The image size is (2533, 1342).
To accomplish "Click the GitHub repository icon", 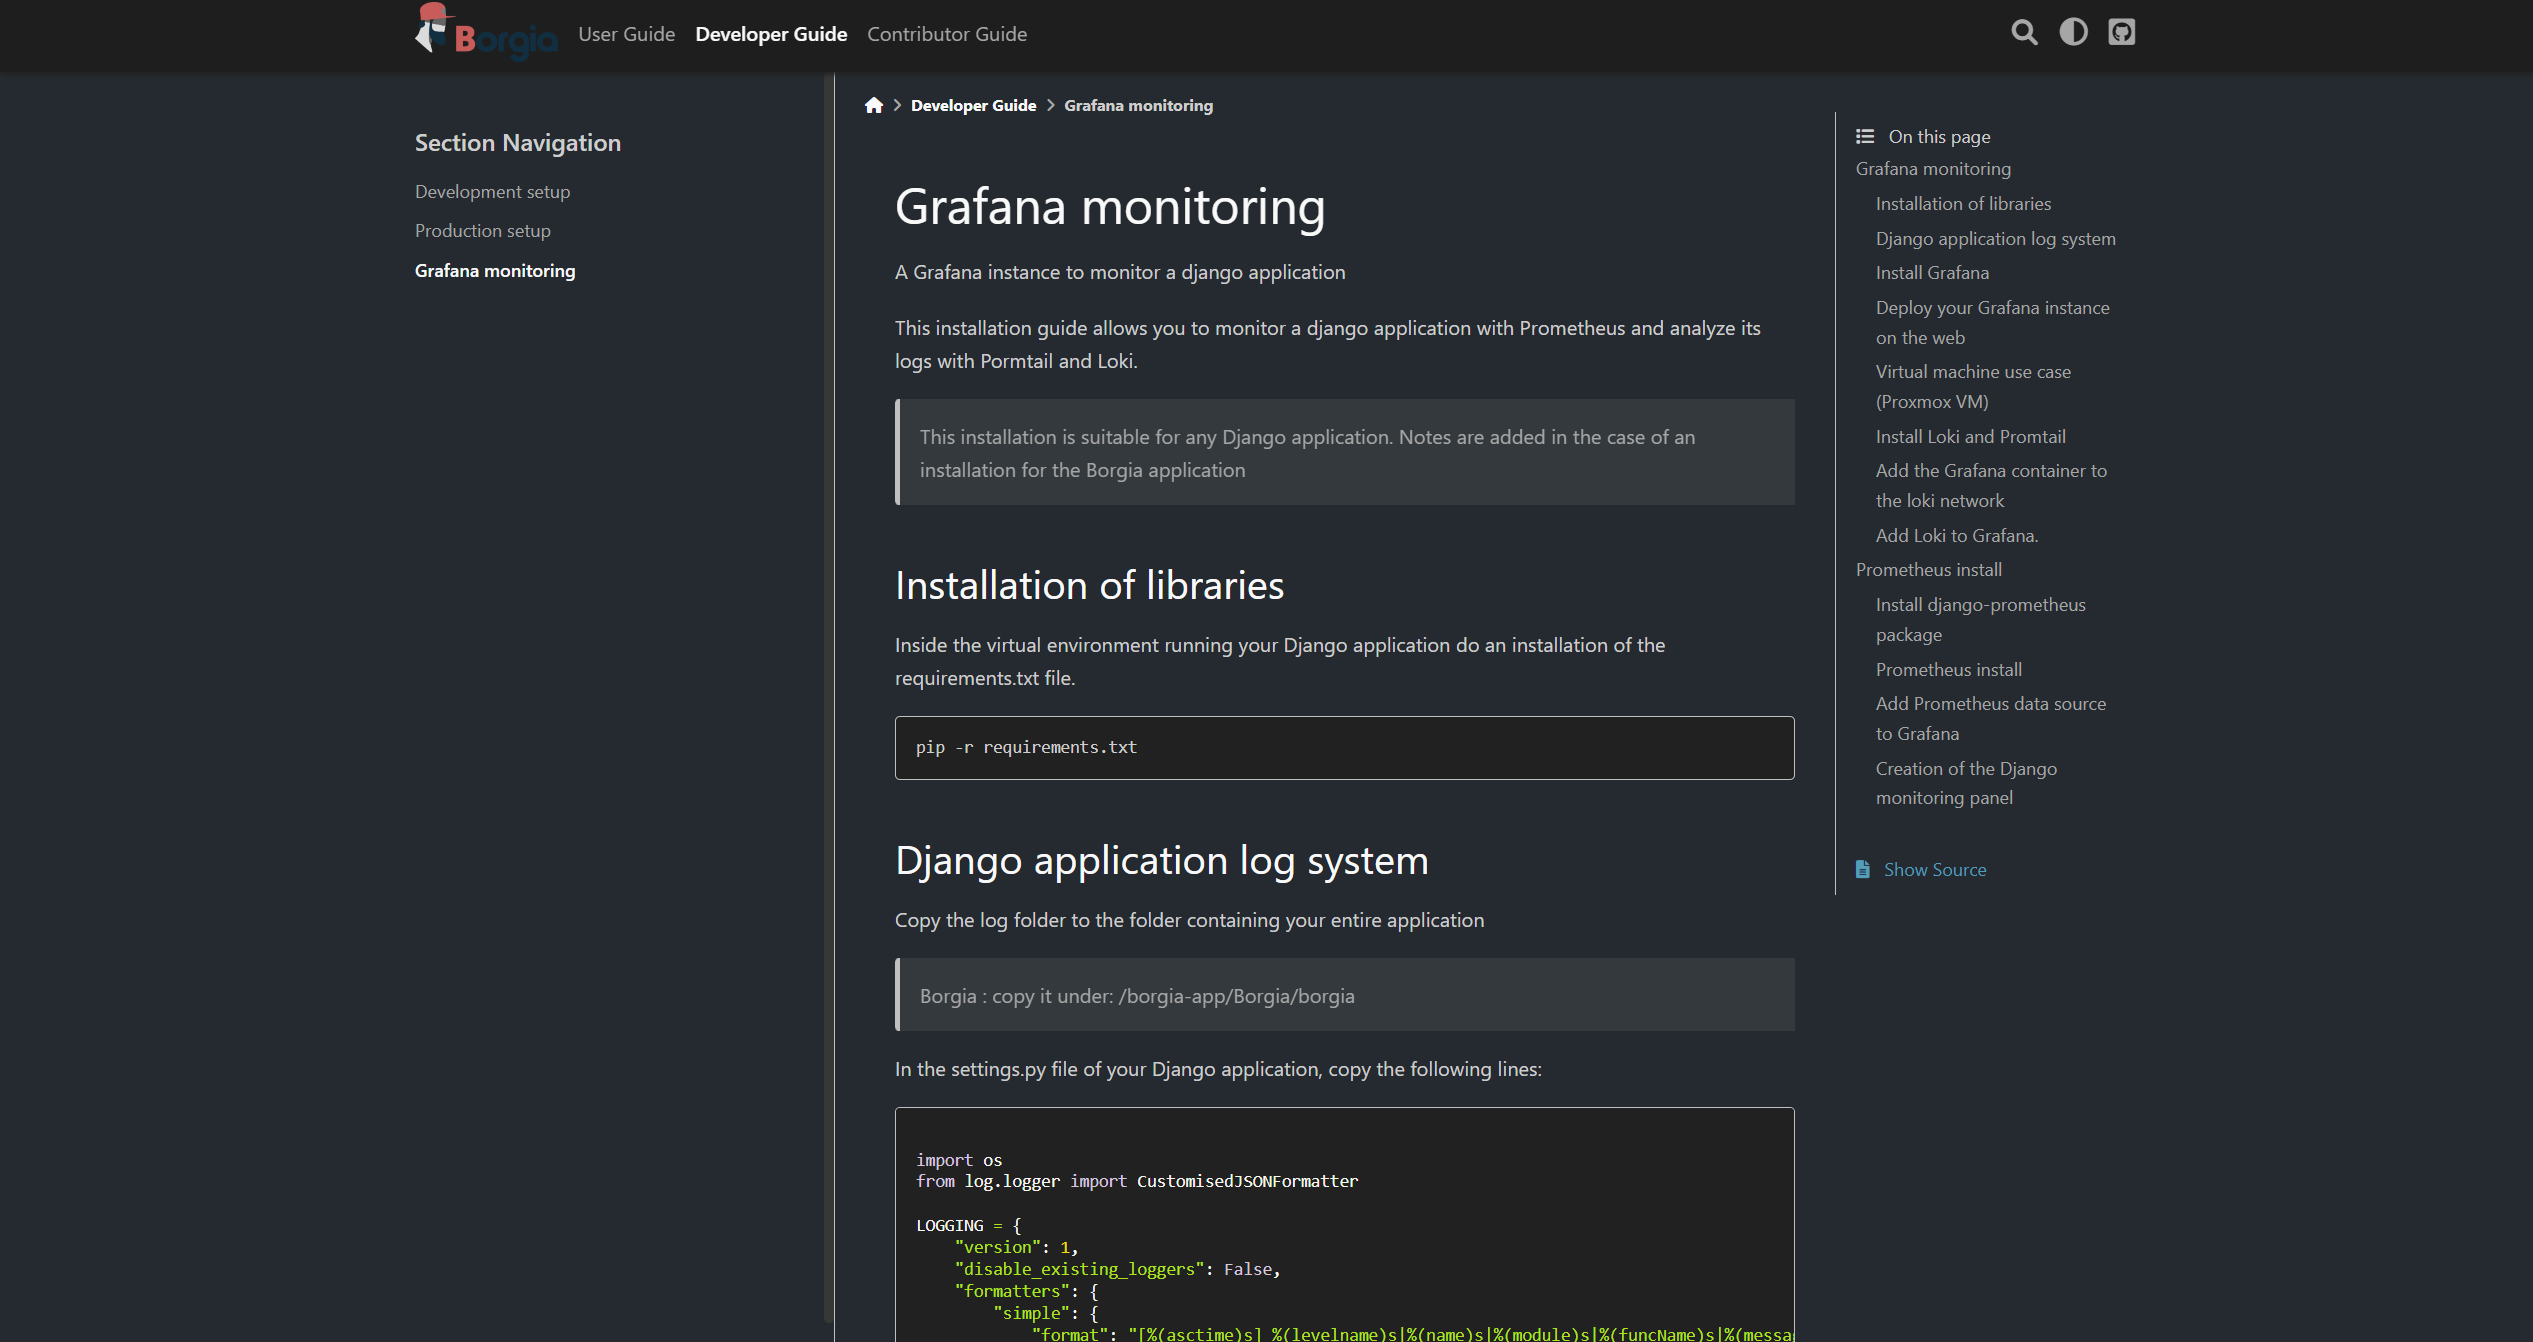I will pos(2121,32).
